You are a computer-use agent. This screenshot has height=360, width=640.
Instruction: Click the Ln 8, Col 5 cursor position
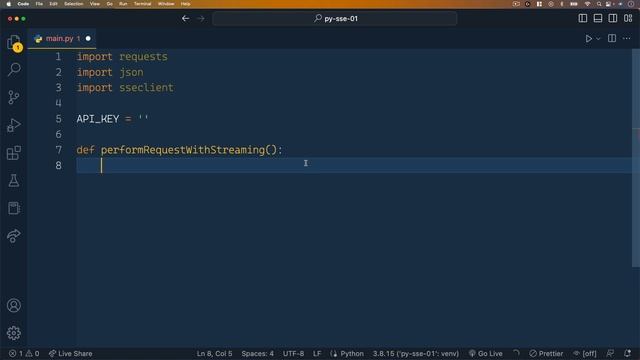(214, 353)
